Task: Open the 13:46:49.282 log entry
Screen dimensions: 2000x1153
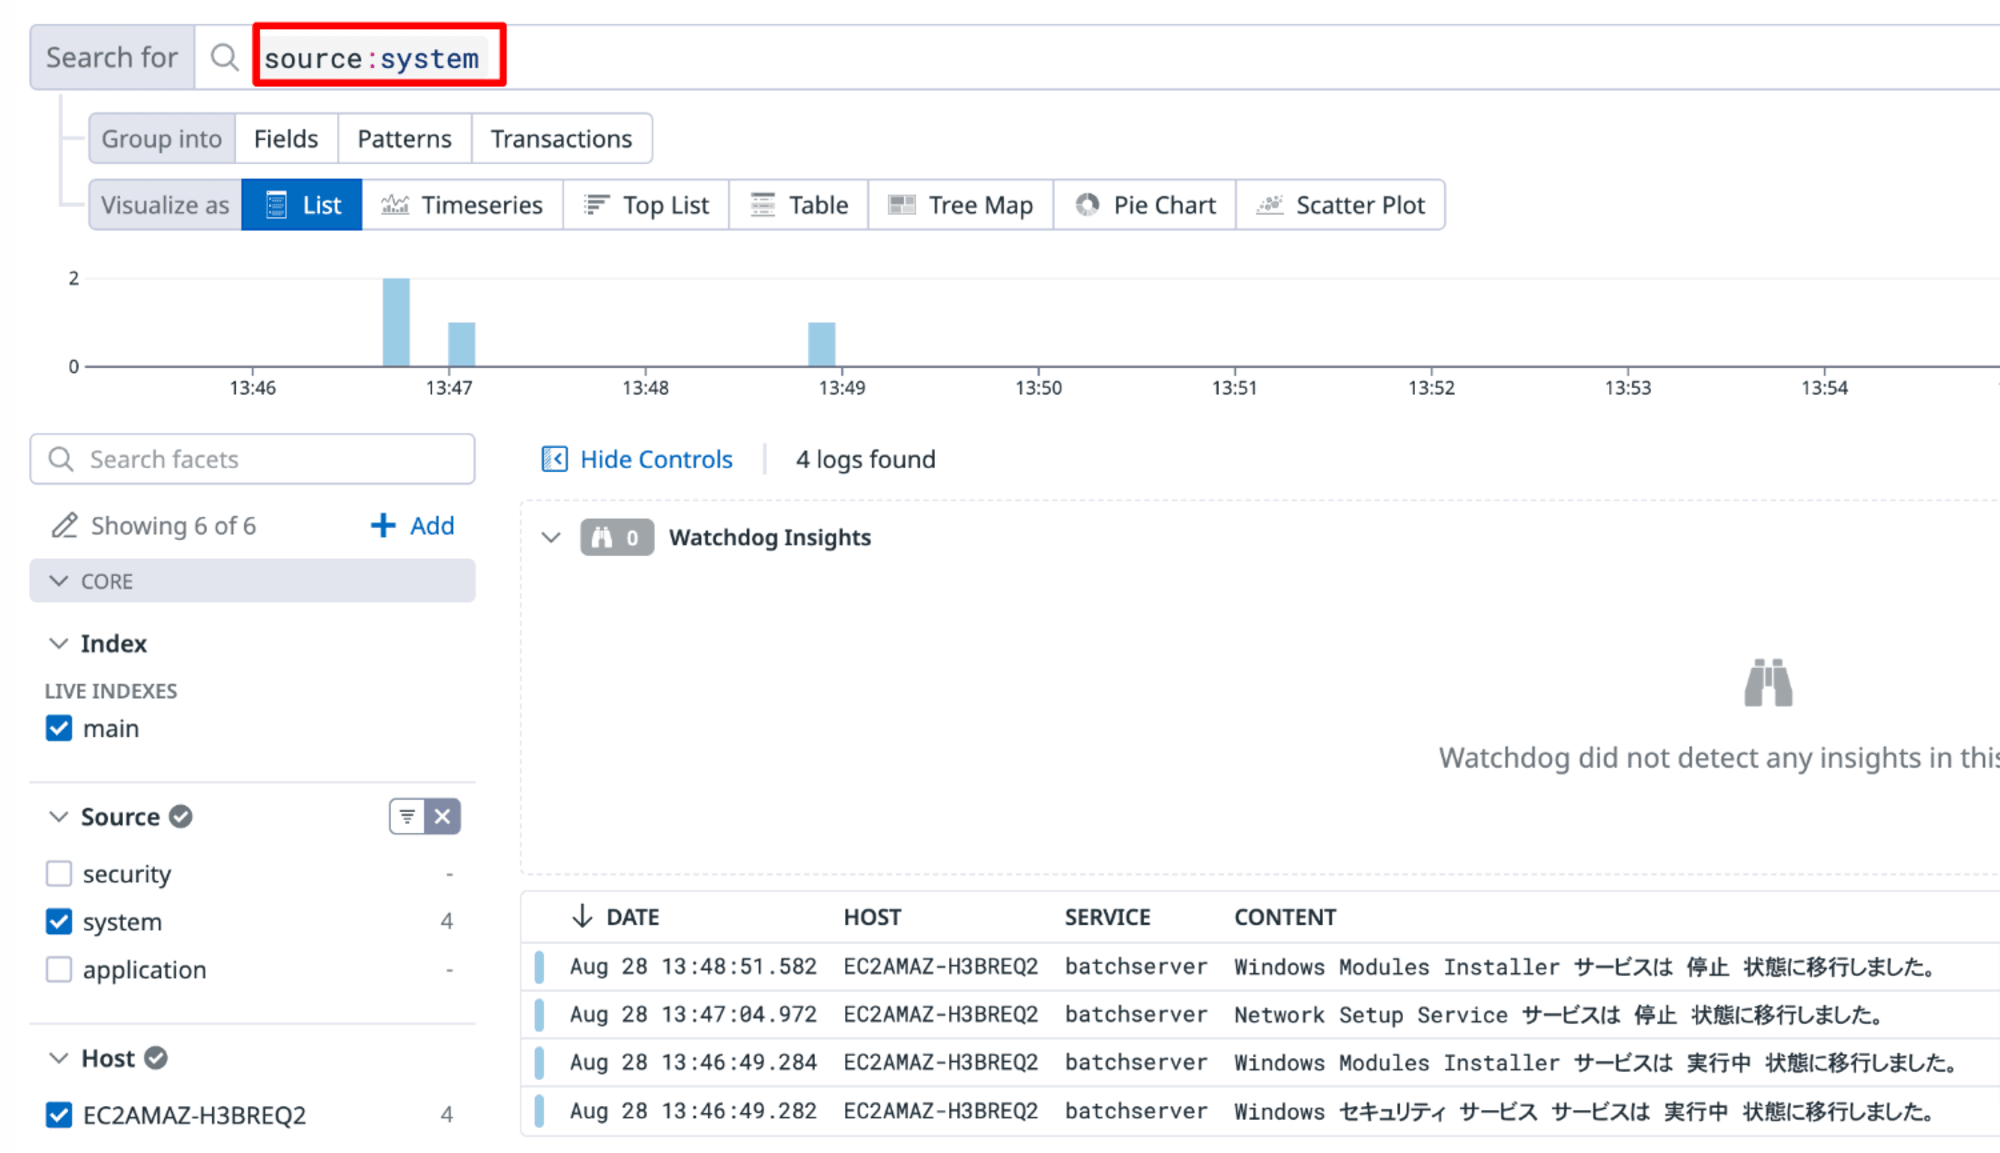Action: coord(1260,1111)
